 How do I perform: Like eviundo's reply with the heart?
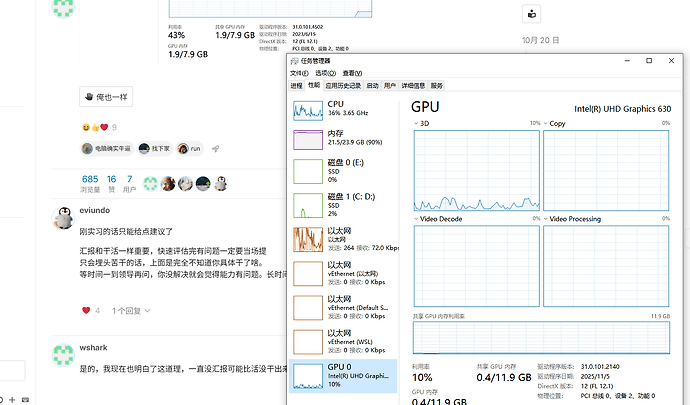86,310
